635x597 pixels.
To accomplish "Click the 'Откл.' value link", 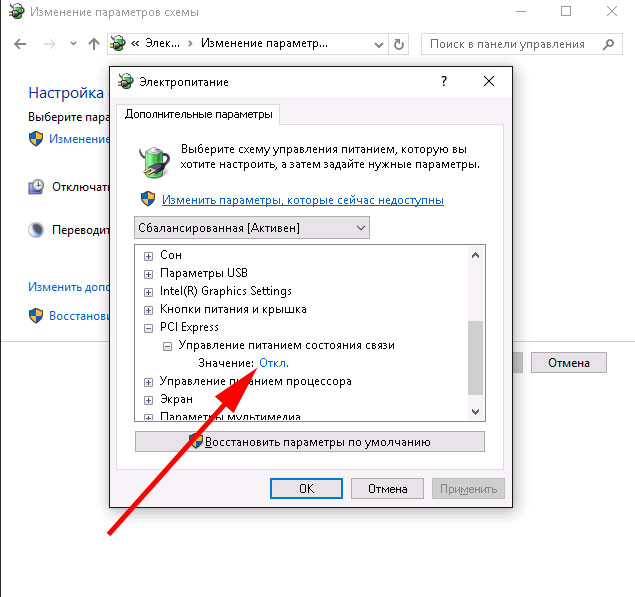I will point(274,363).
